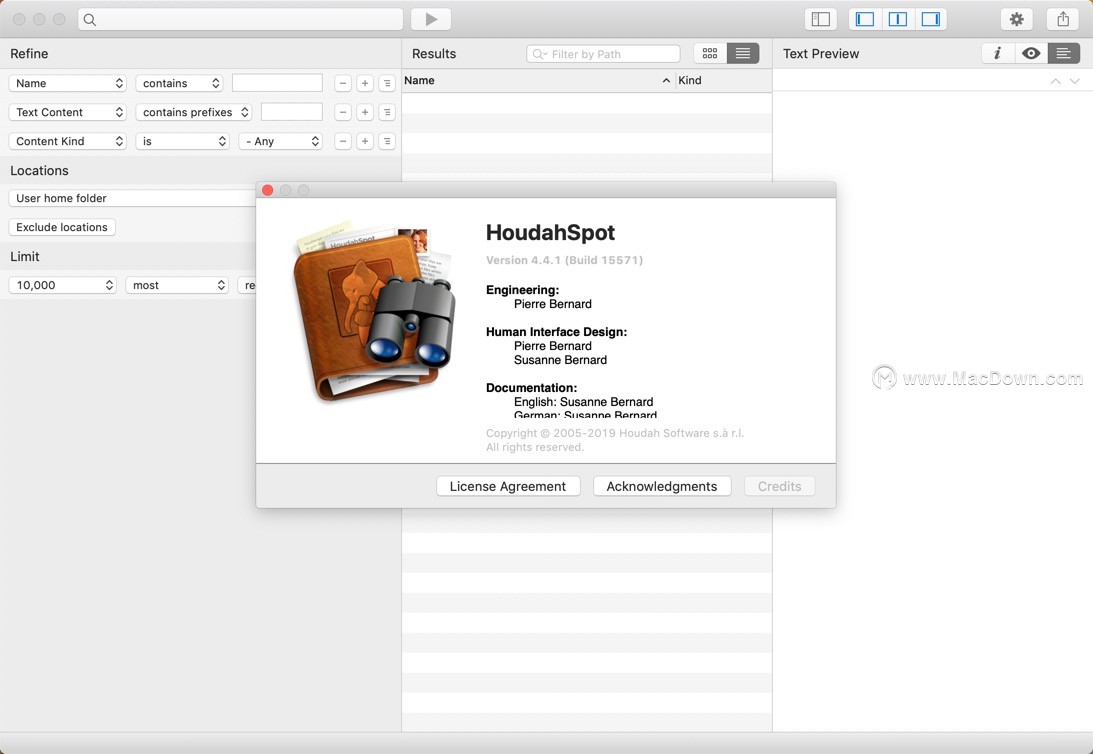Open the 'contains' operator dropdown
The width and height of the screenshot is (1093, 754).
(x=179, y=83)
